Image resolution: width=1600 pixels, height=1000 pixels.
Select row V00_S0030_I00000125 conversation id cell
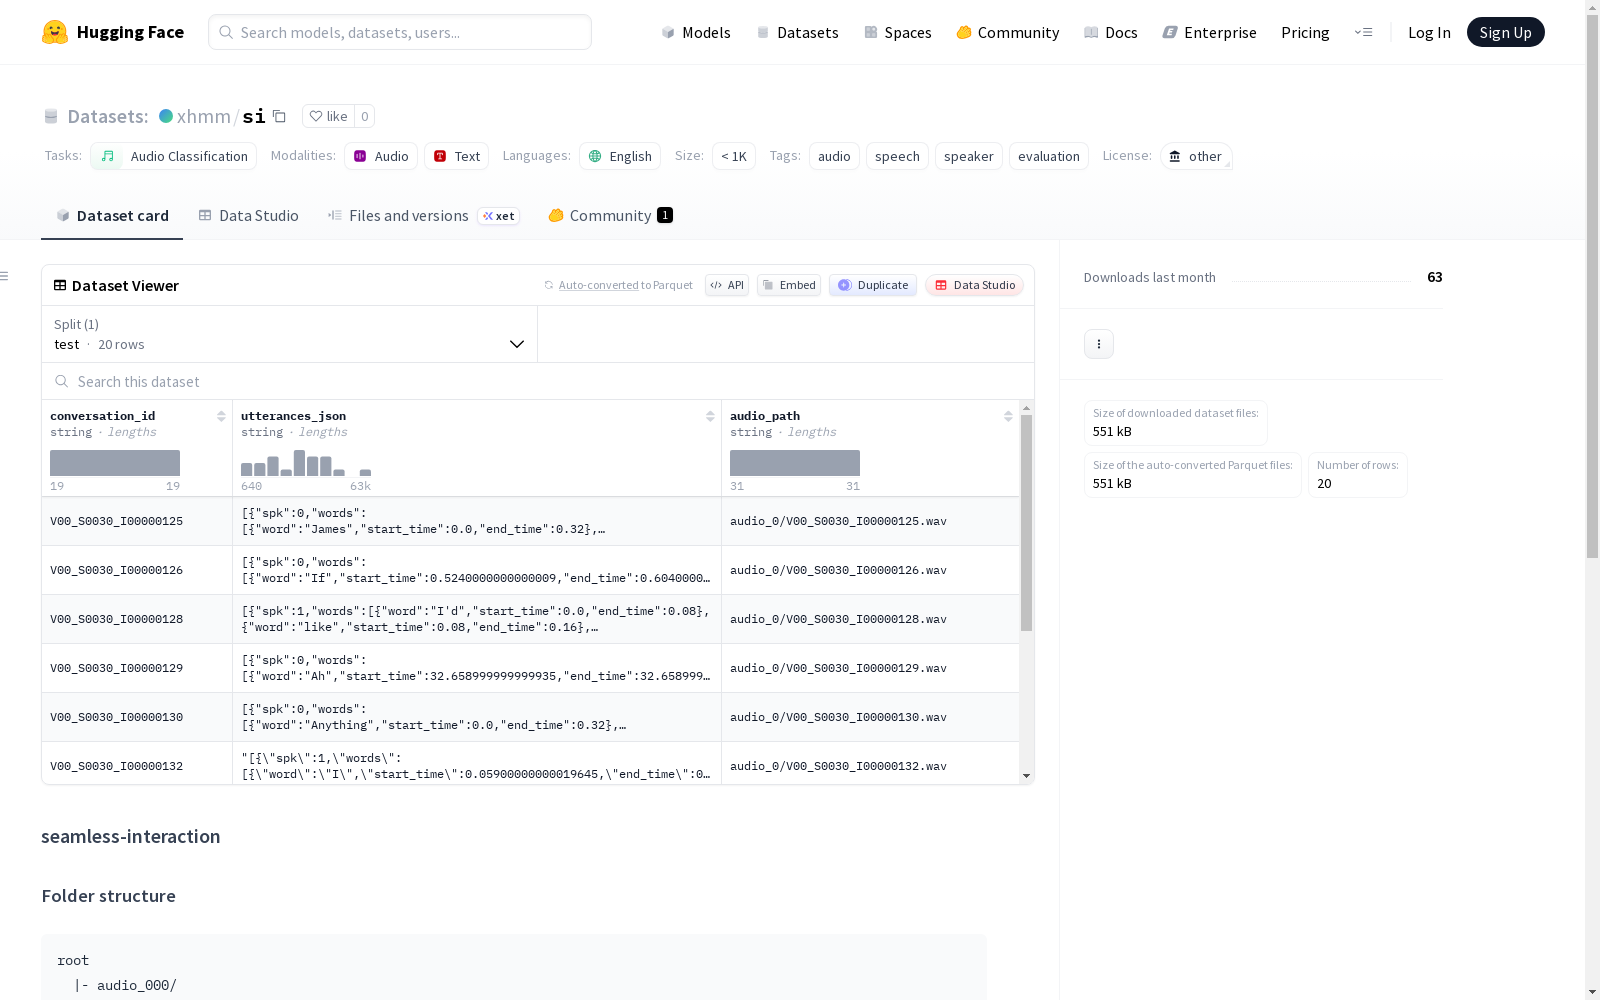[x=137, y=521]
